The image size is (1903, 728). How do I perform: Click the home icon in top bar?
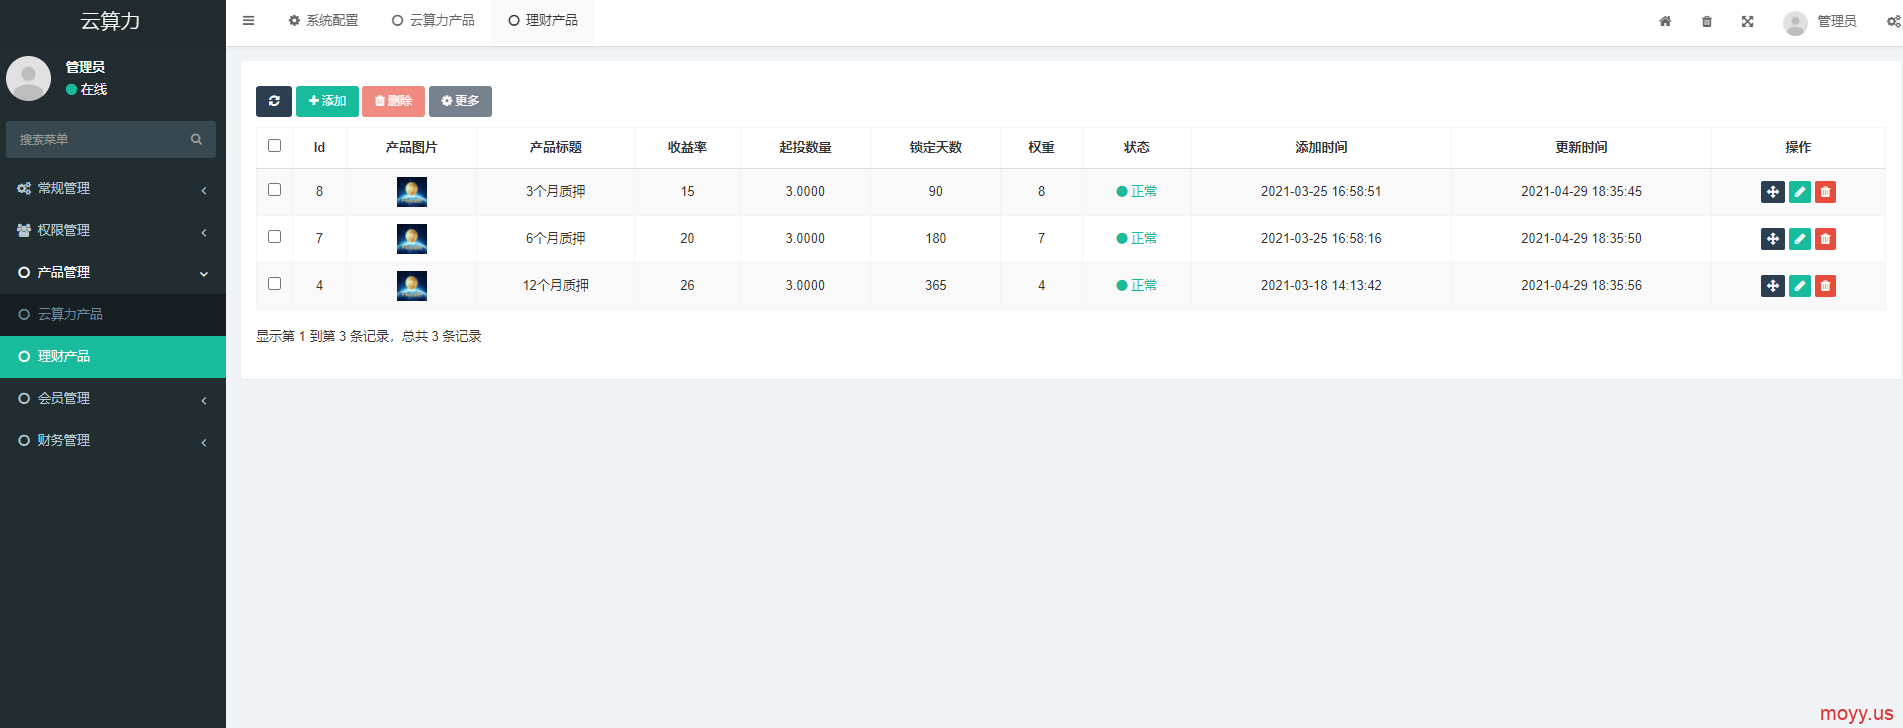pyautogui.click(x=1665, y=21)
